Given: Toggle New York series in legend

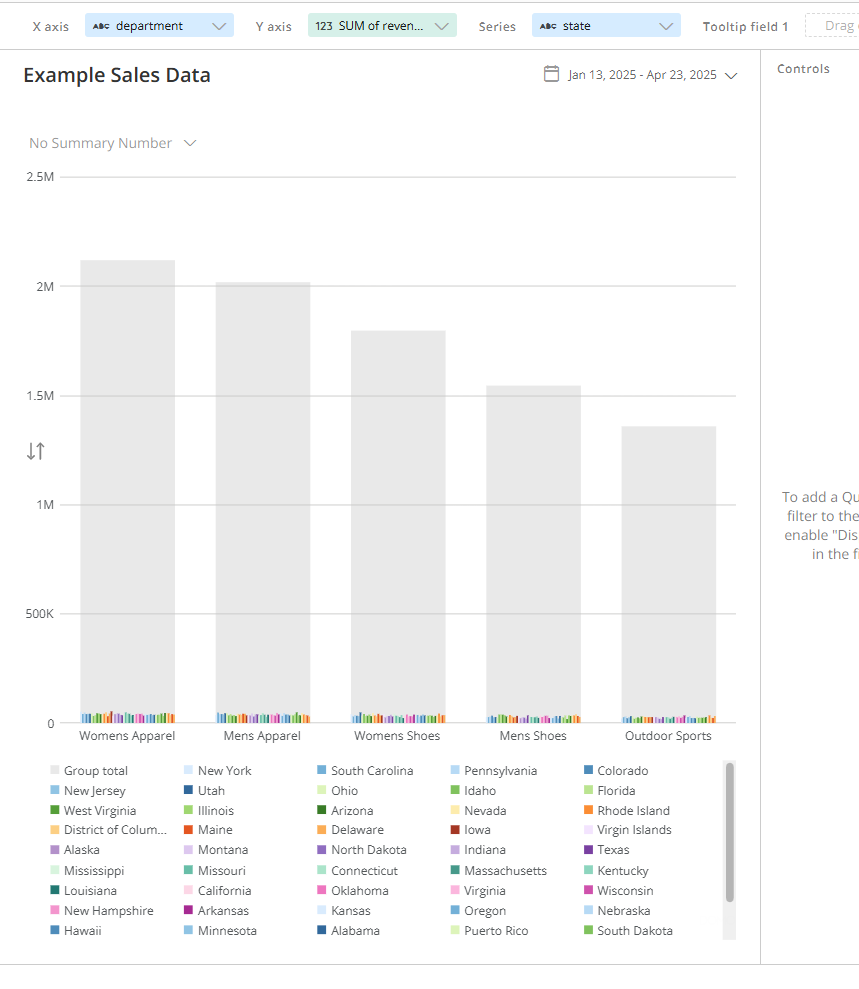Looking at the screenshot, I should pyautogui.click(x=224, y=771).
